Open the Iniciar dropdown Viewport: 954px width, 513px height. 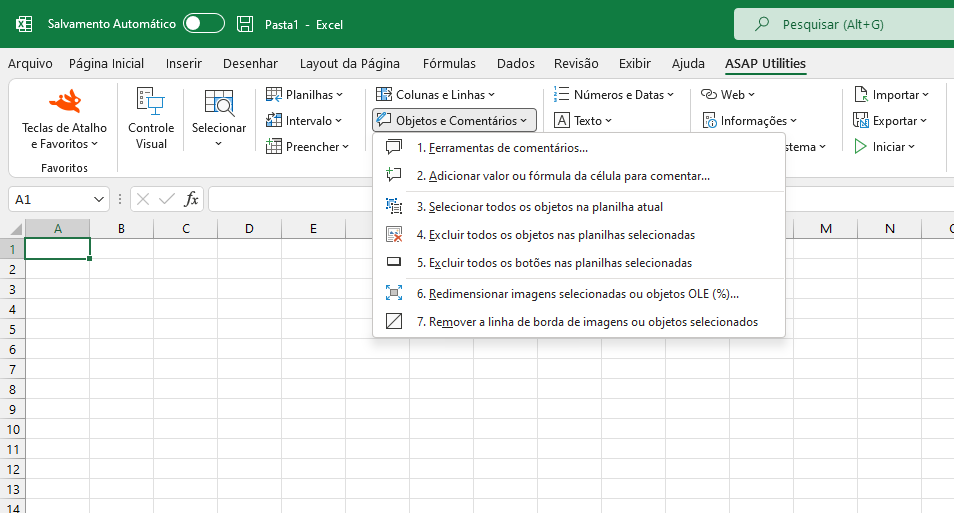click(885, 147)
